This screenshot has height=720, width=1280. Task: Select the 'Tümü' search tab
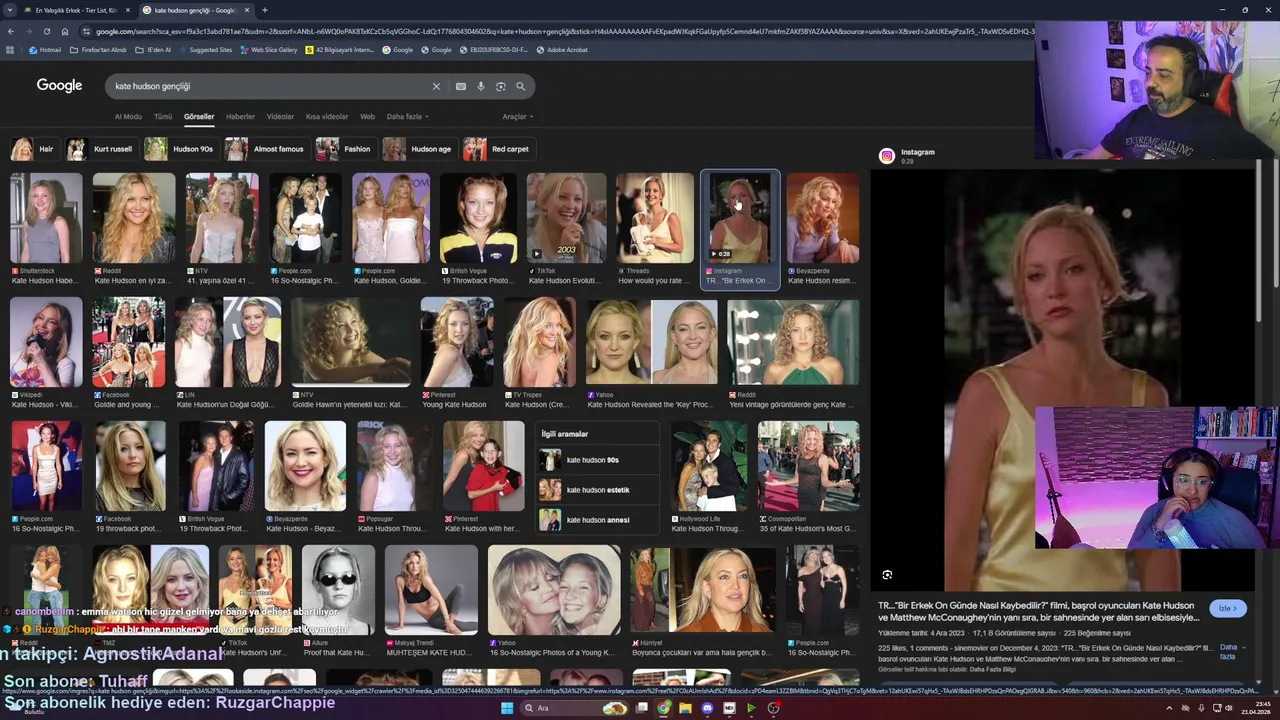point(163,117)
